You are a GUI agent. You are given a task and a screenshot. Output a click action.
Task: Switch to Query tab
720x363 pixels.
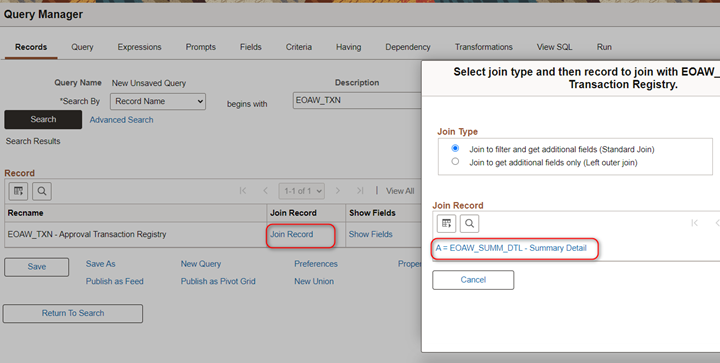click(x=82, y=47)
